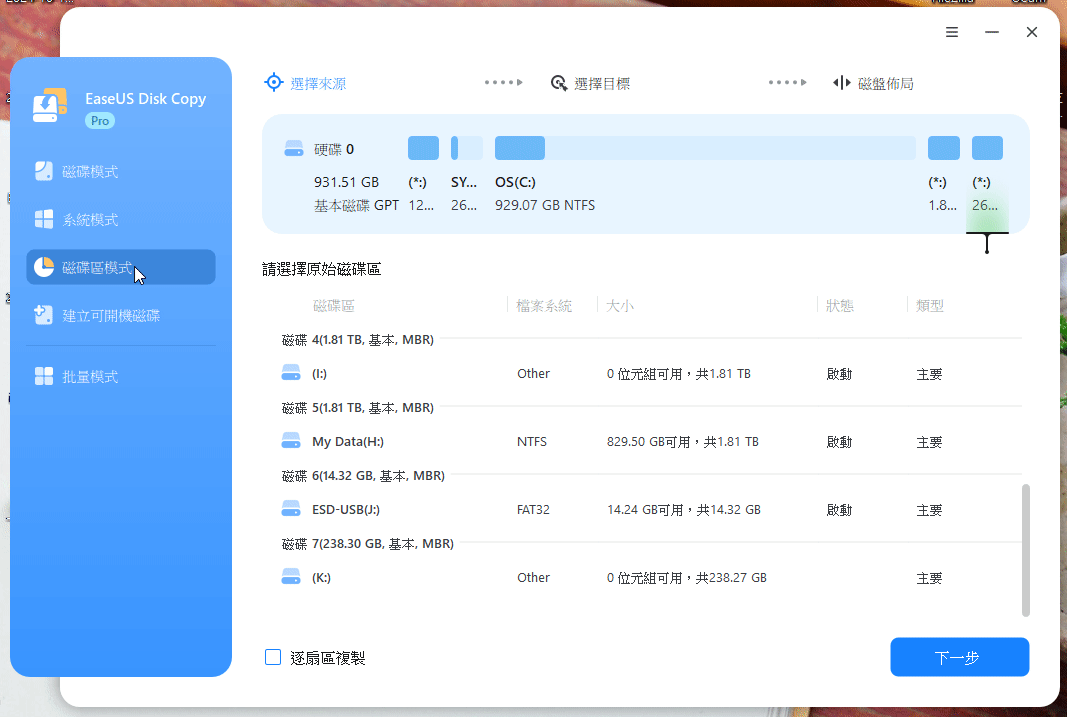Click the FAT32 file system cell
The height and width of the screenshot is (717, 1067).
[533, 510]
